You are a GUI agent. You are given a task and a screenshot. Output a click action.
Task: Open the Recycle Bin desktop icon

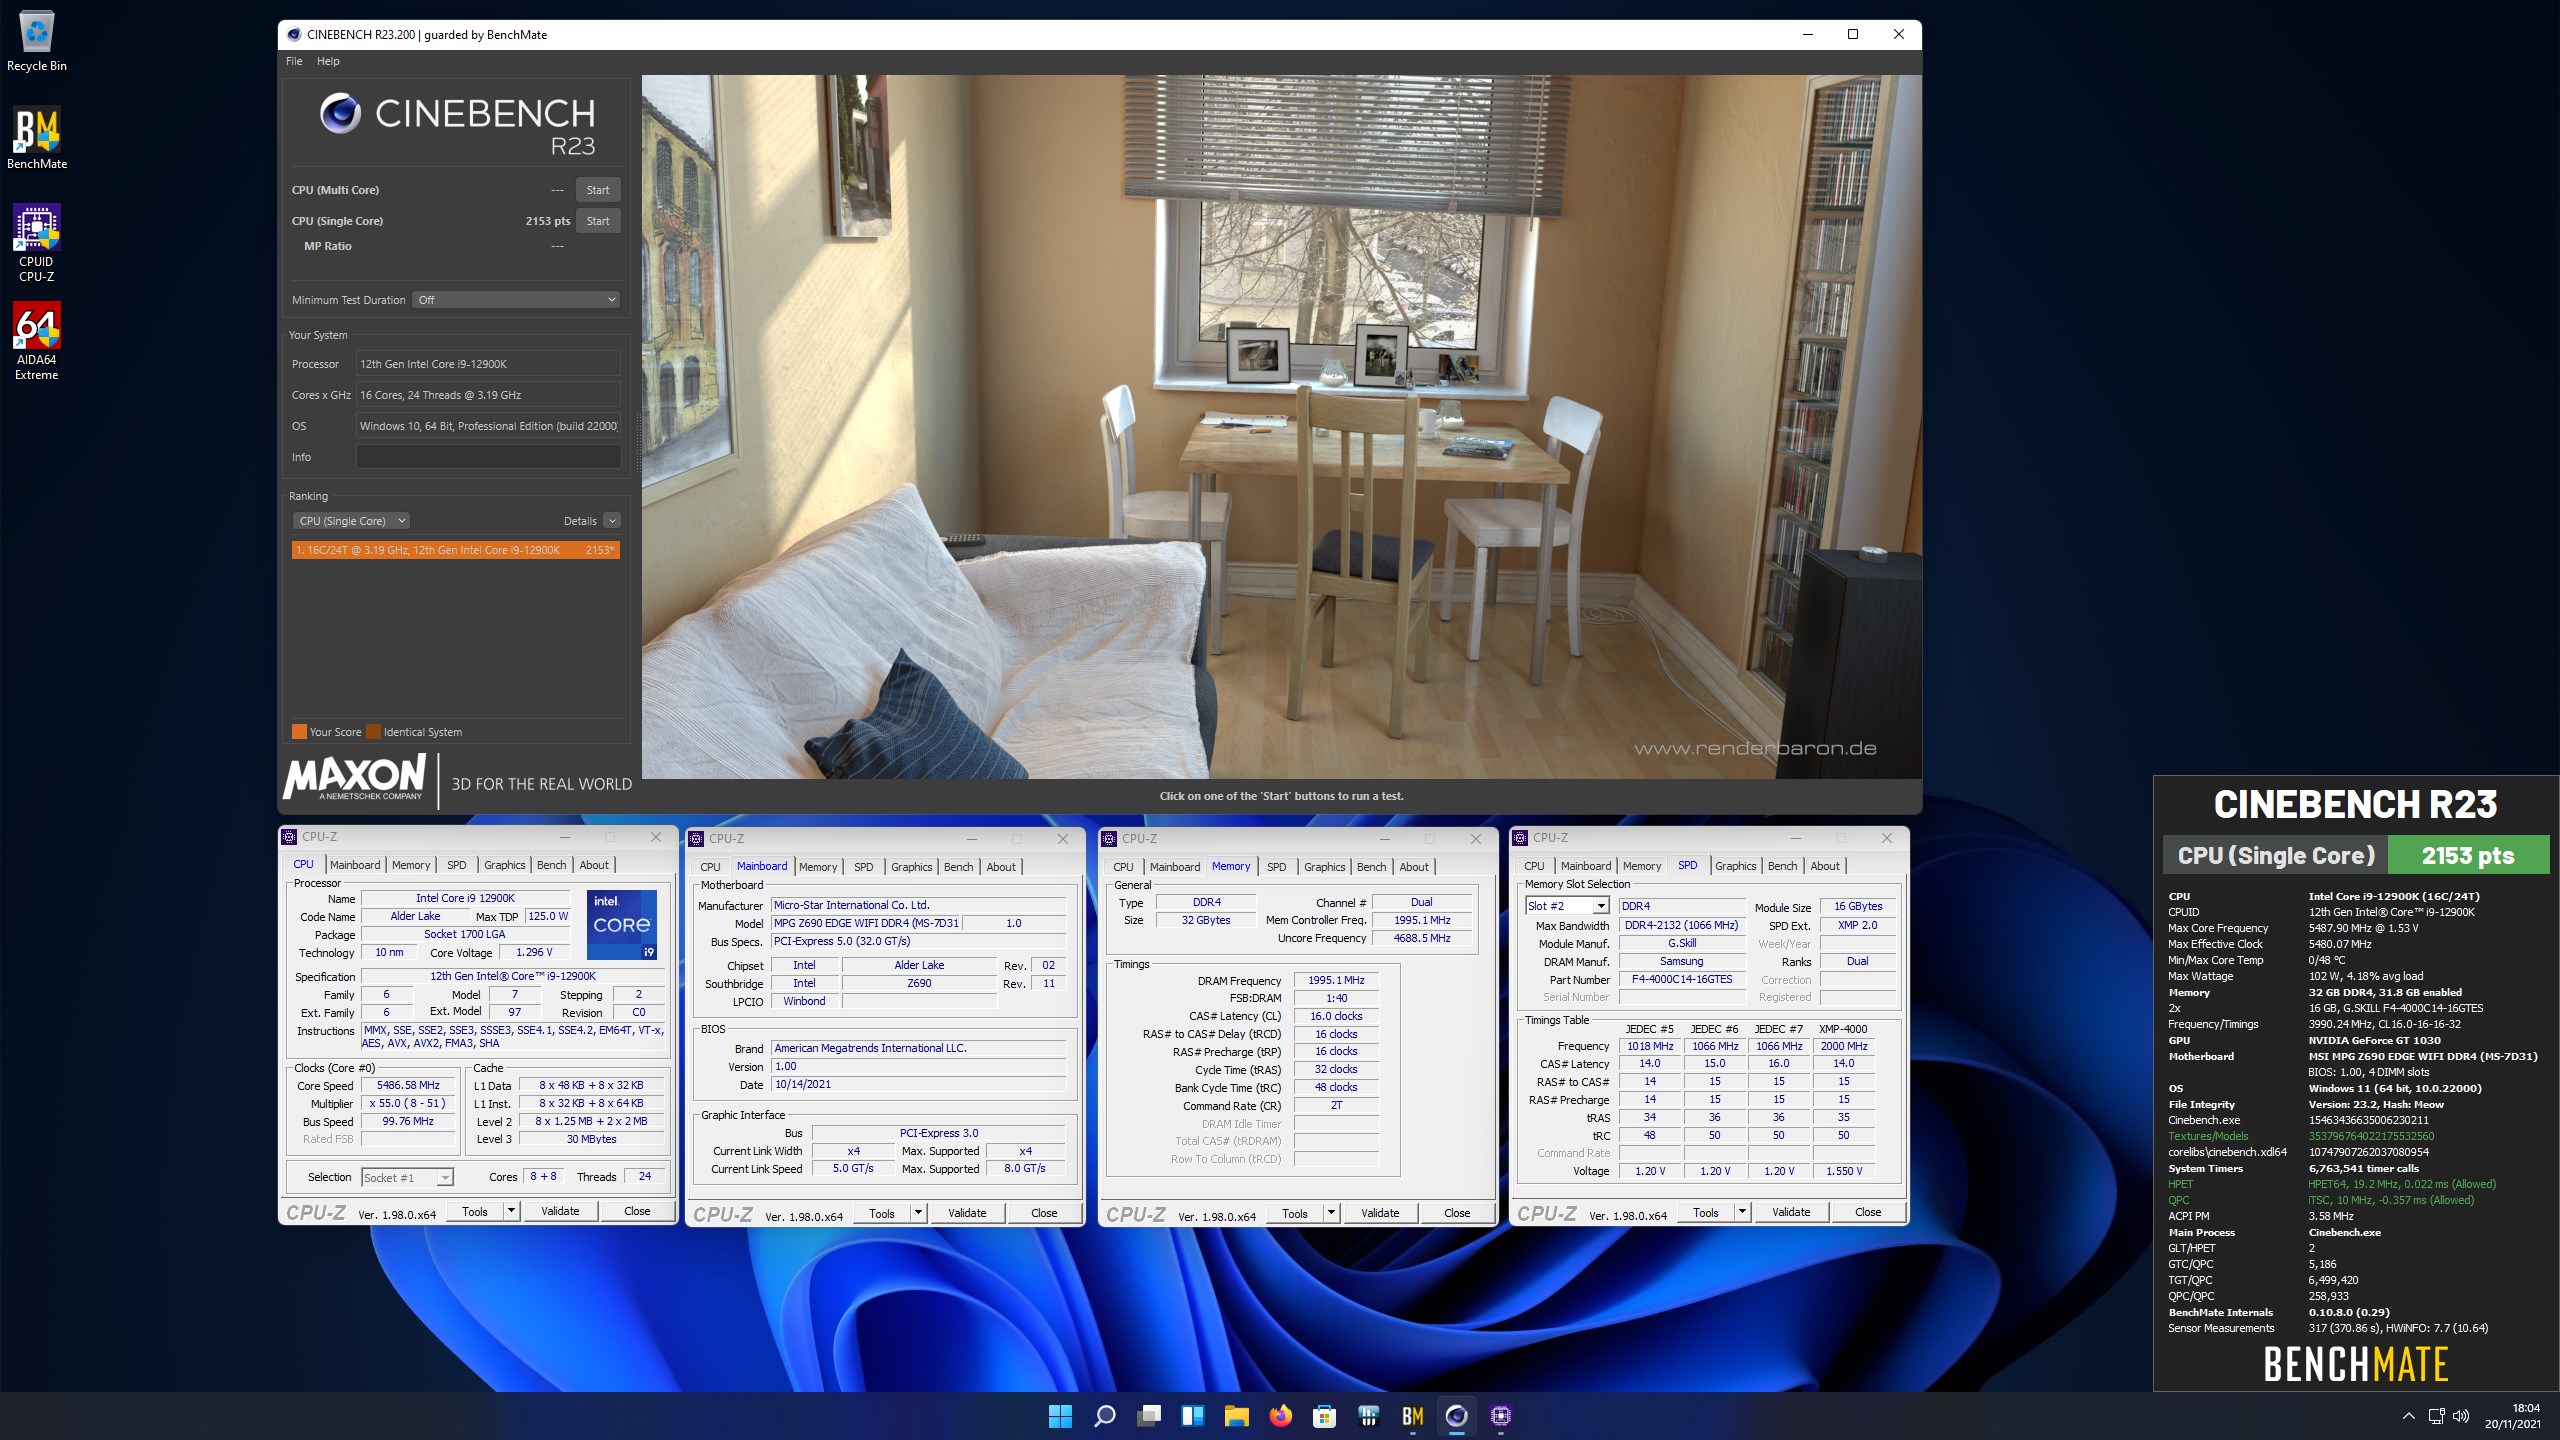[36, 40]
